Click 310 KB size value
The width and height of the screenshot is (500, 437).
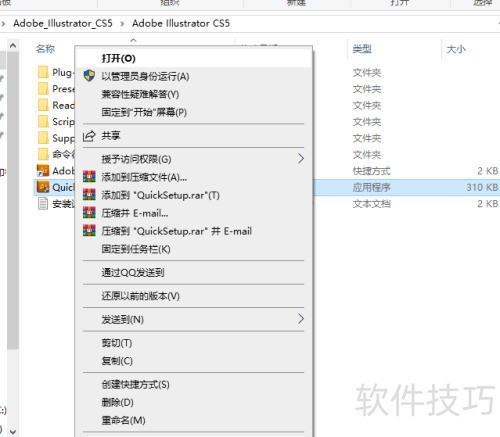tap(482, 187)
